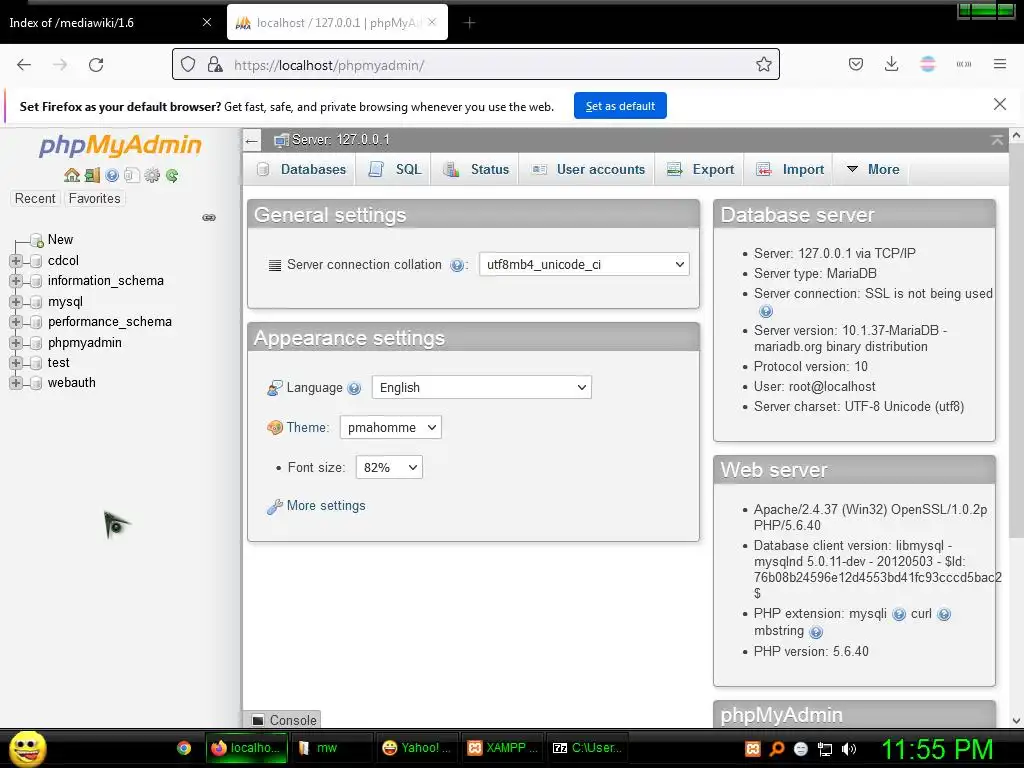Viewport: 1024px width, 768px height.
Task: Click the Favorites tables button
Action: coord(95,199)
